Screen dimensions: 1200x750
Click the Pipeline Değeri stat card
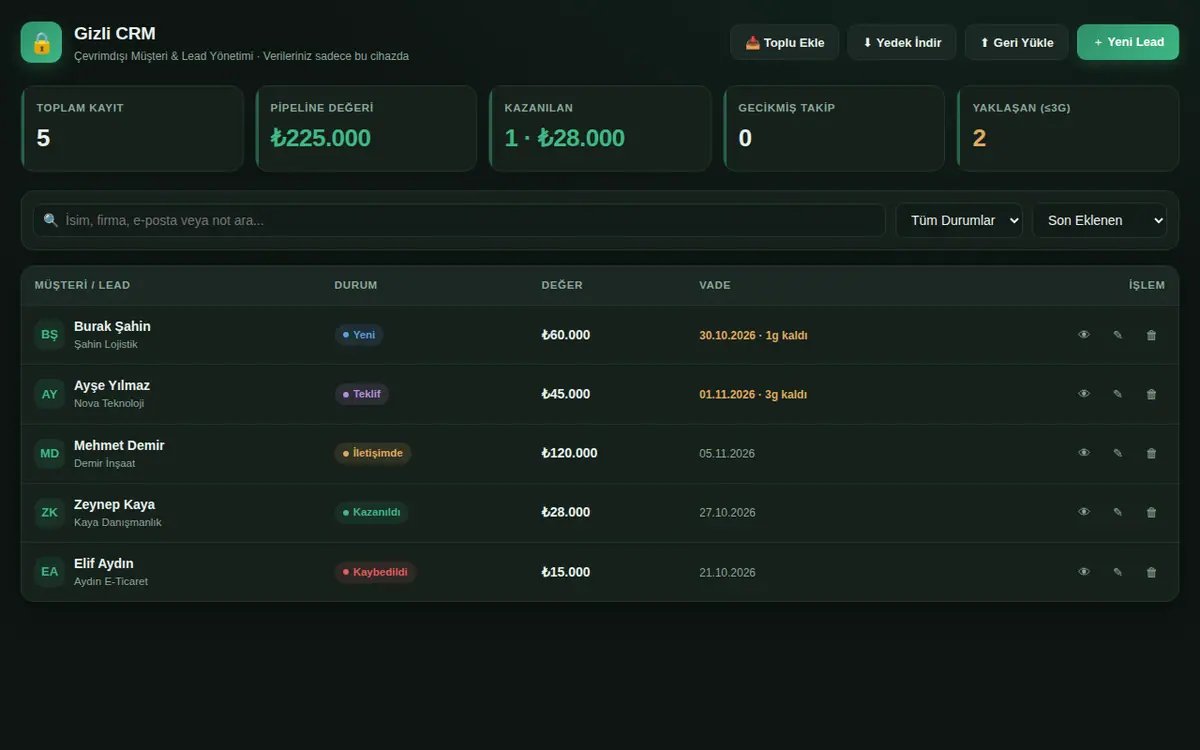tap(366, 128)
